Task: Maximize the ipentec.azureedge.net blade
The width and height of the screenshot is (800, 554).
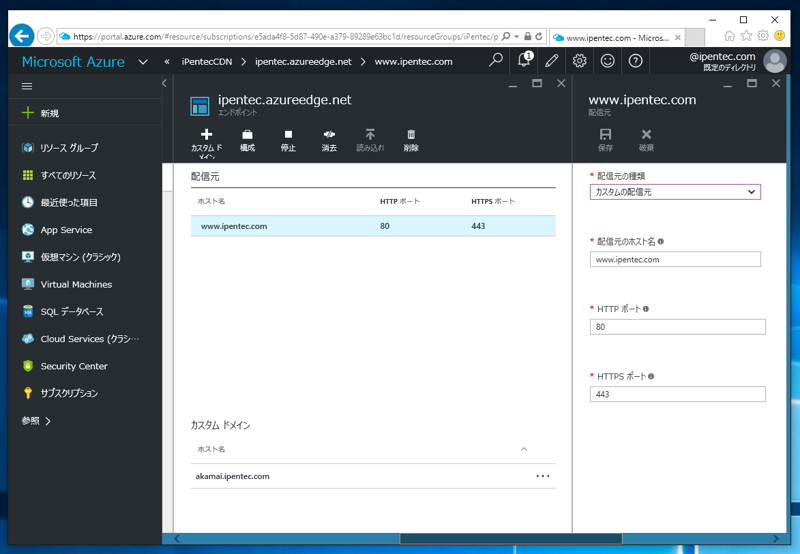Action: pos(537,83)
